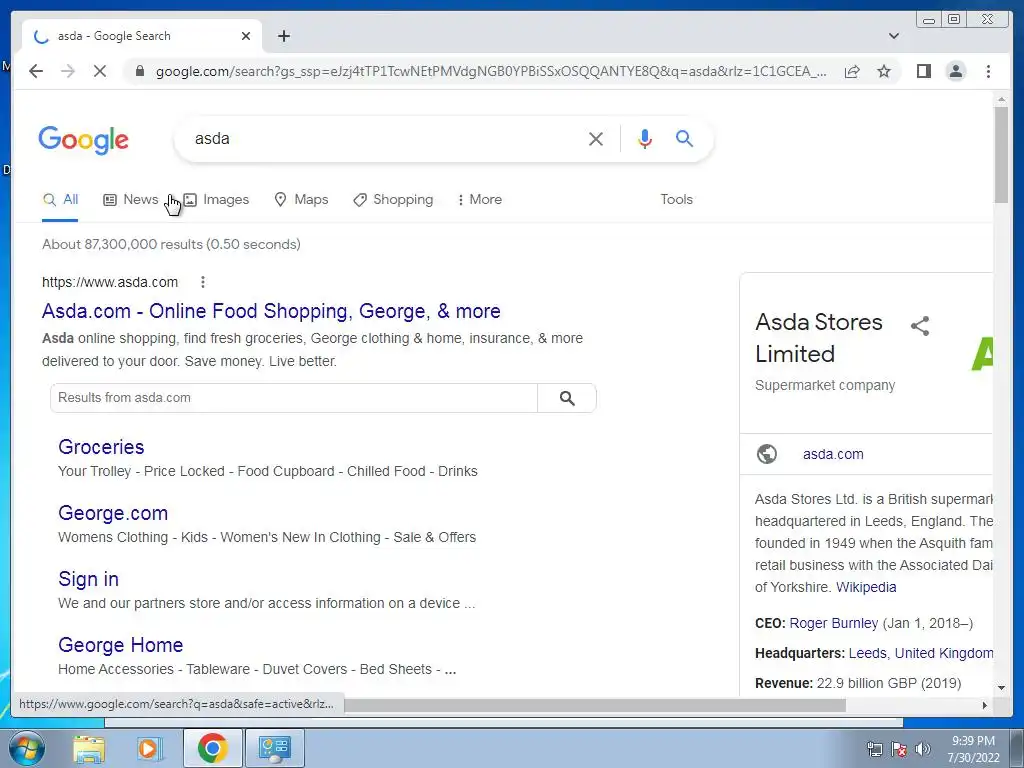The image size is (1024, 768).
Task: Open the Chrome three-dot menu
Action: point(988,71)
